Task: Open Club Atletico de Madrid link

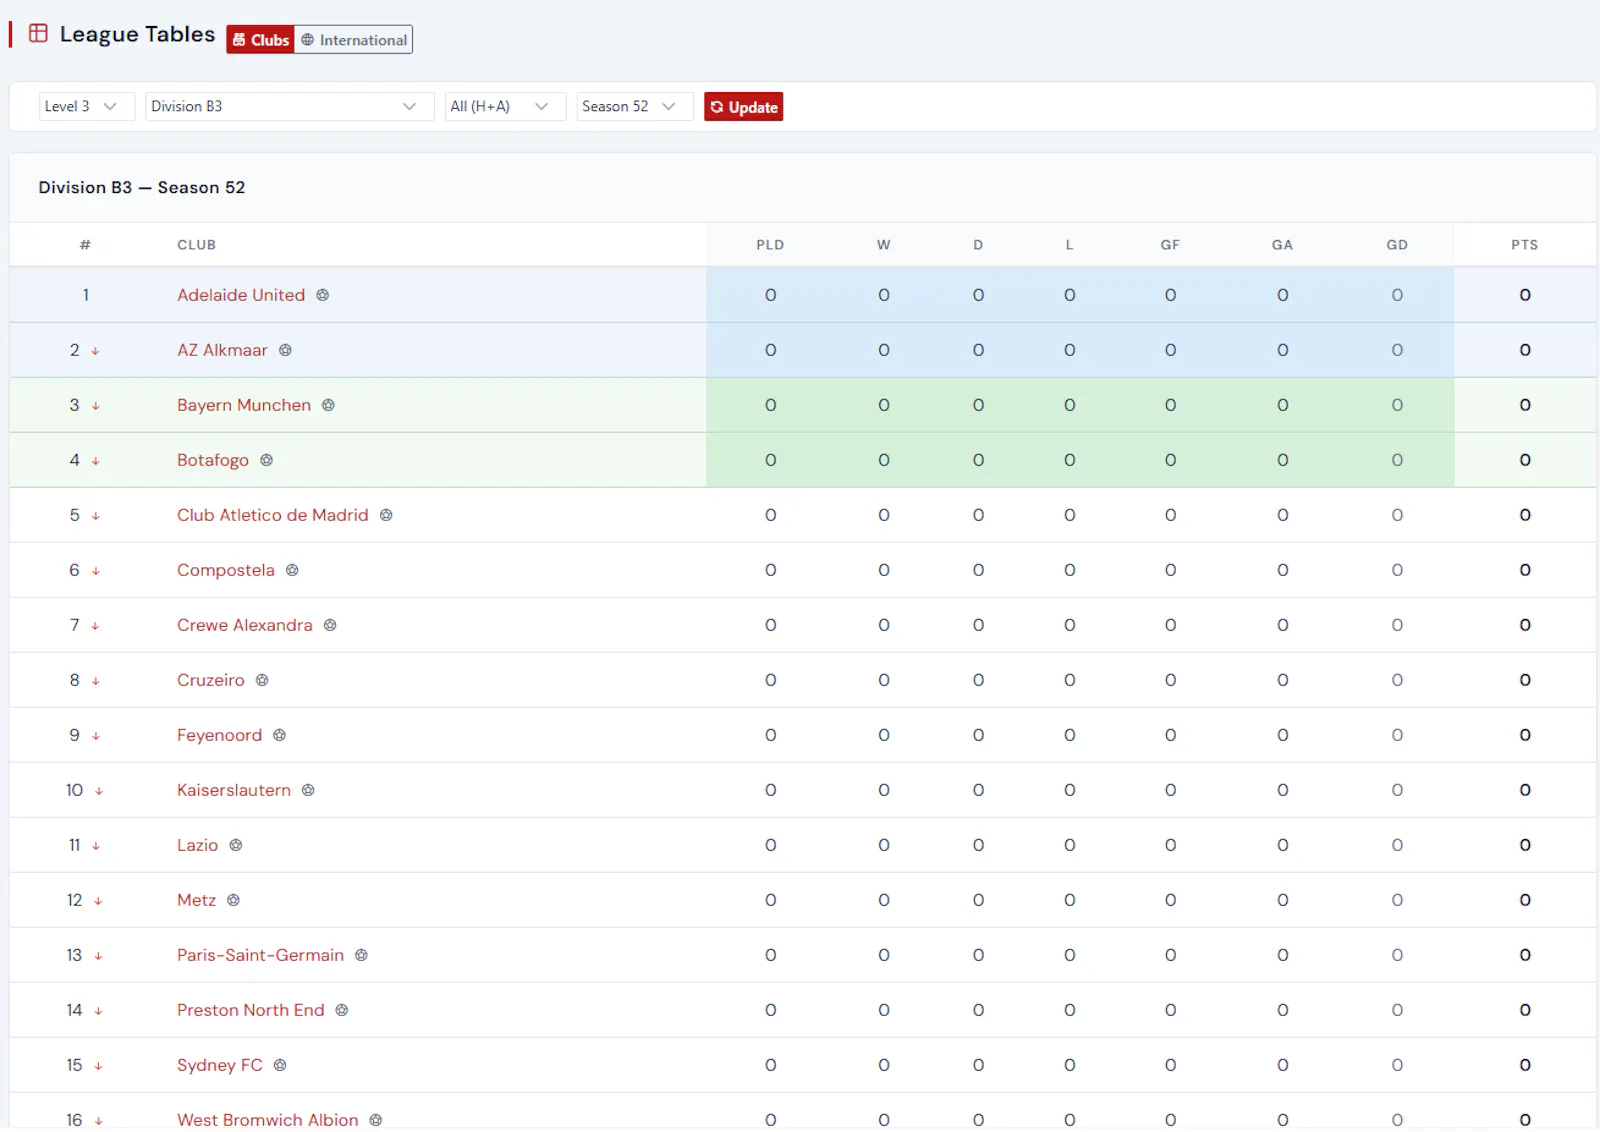Action: [273, 515]
